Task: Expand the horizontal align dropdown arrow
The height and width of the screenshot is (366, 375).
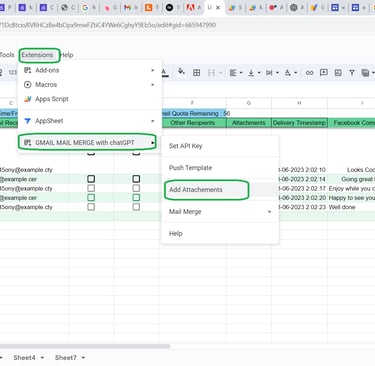Action: (241, 73)
